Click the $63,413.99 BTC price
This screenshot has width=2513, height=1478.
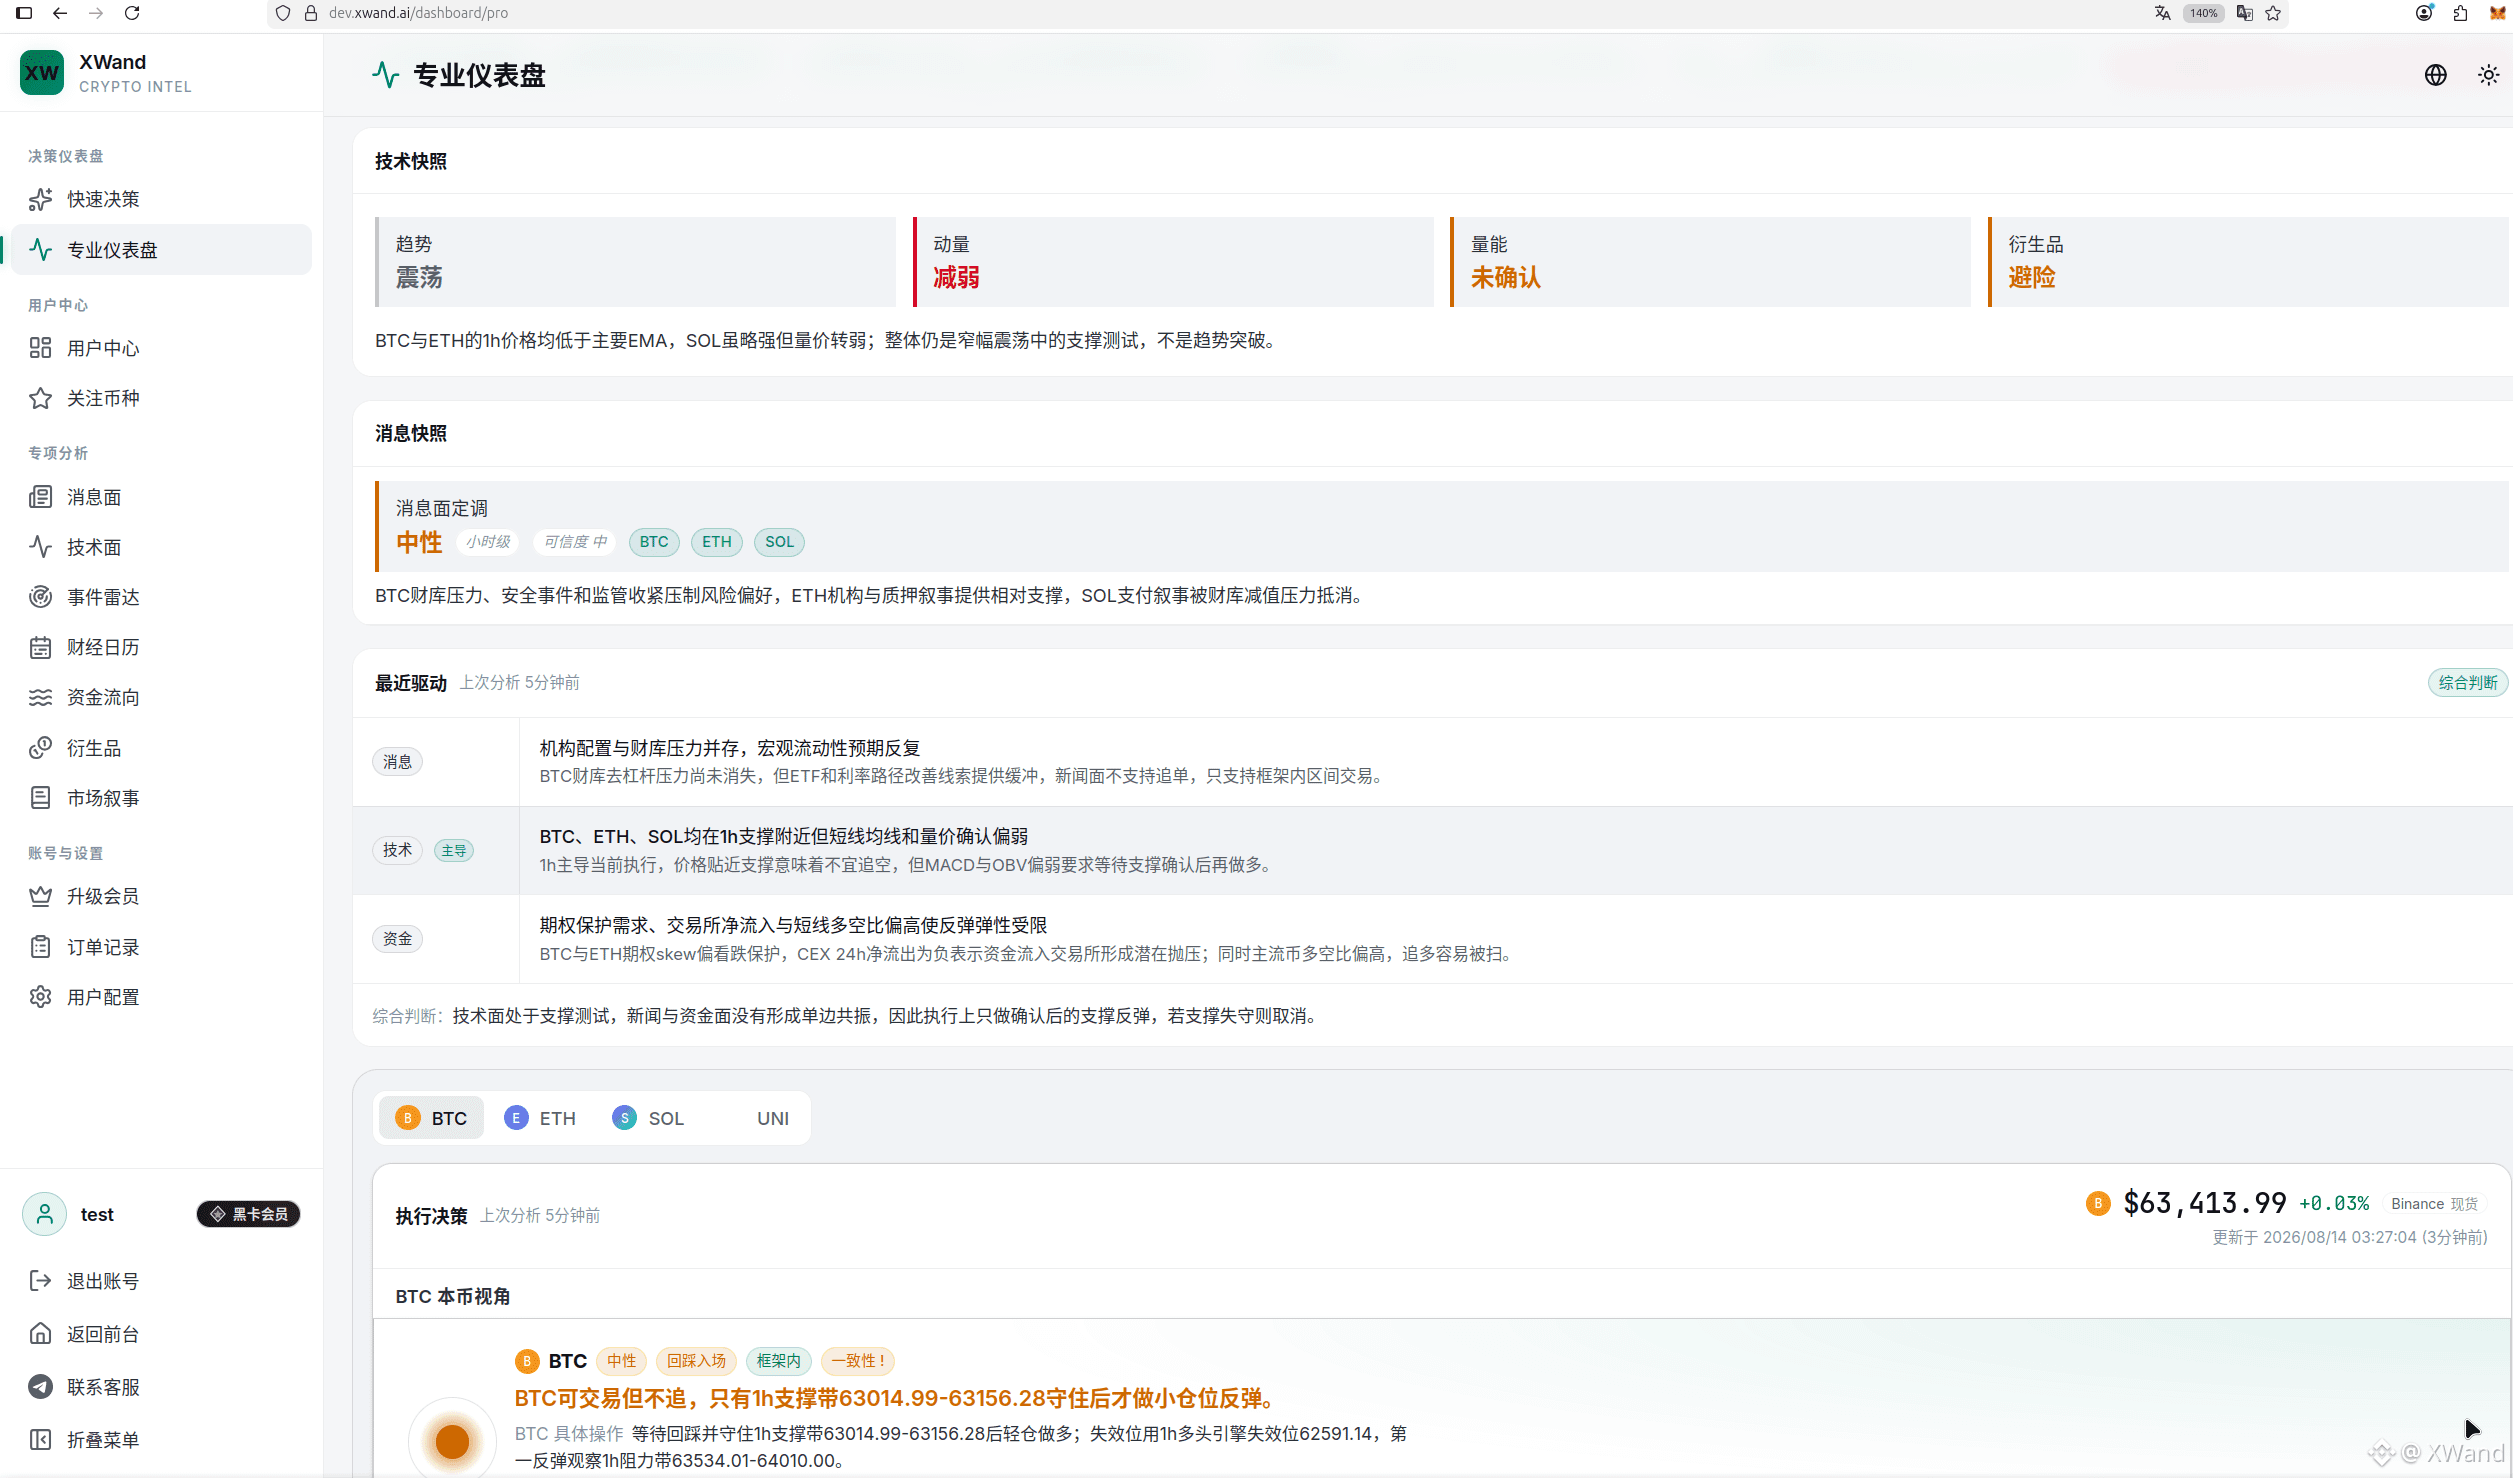pos(2205,1203)
